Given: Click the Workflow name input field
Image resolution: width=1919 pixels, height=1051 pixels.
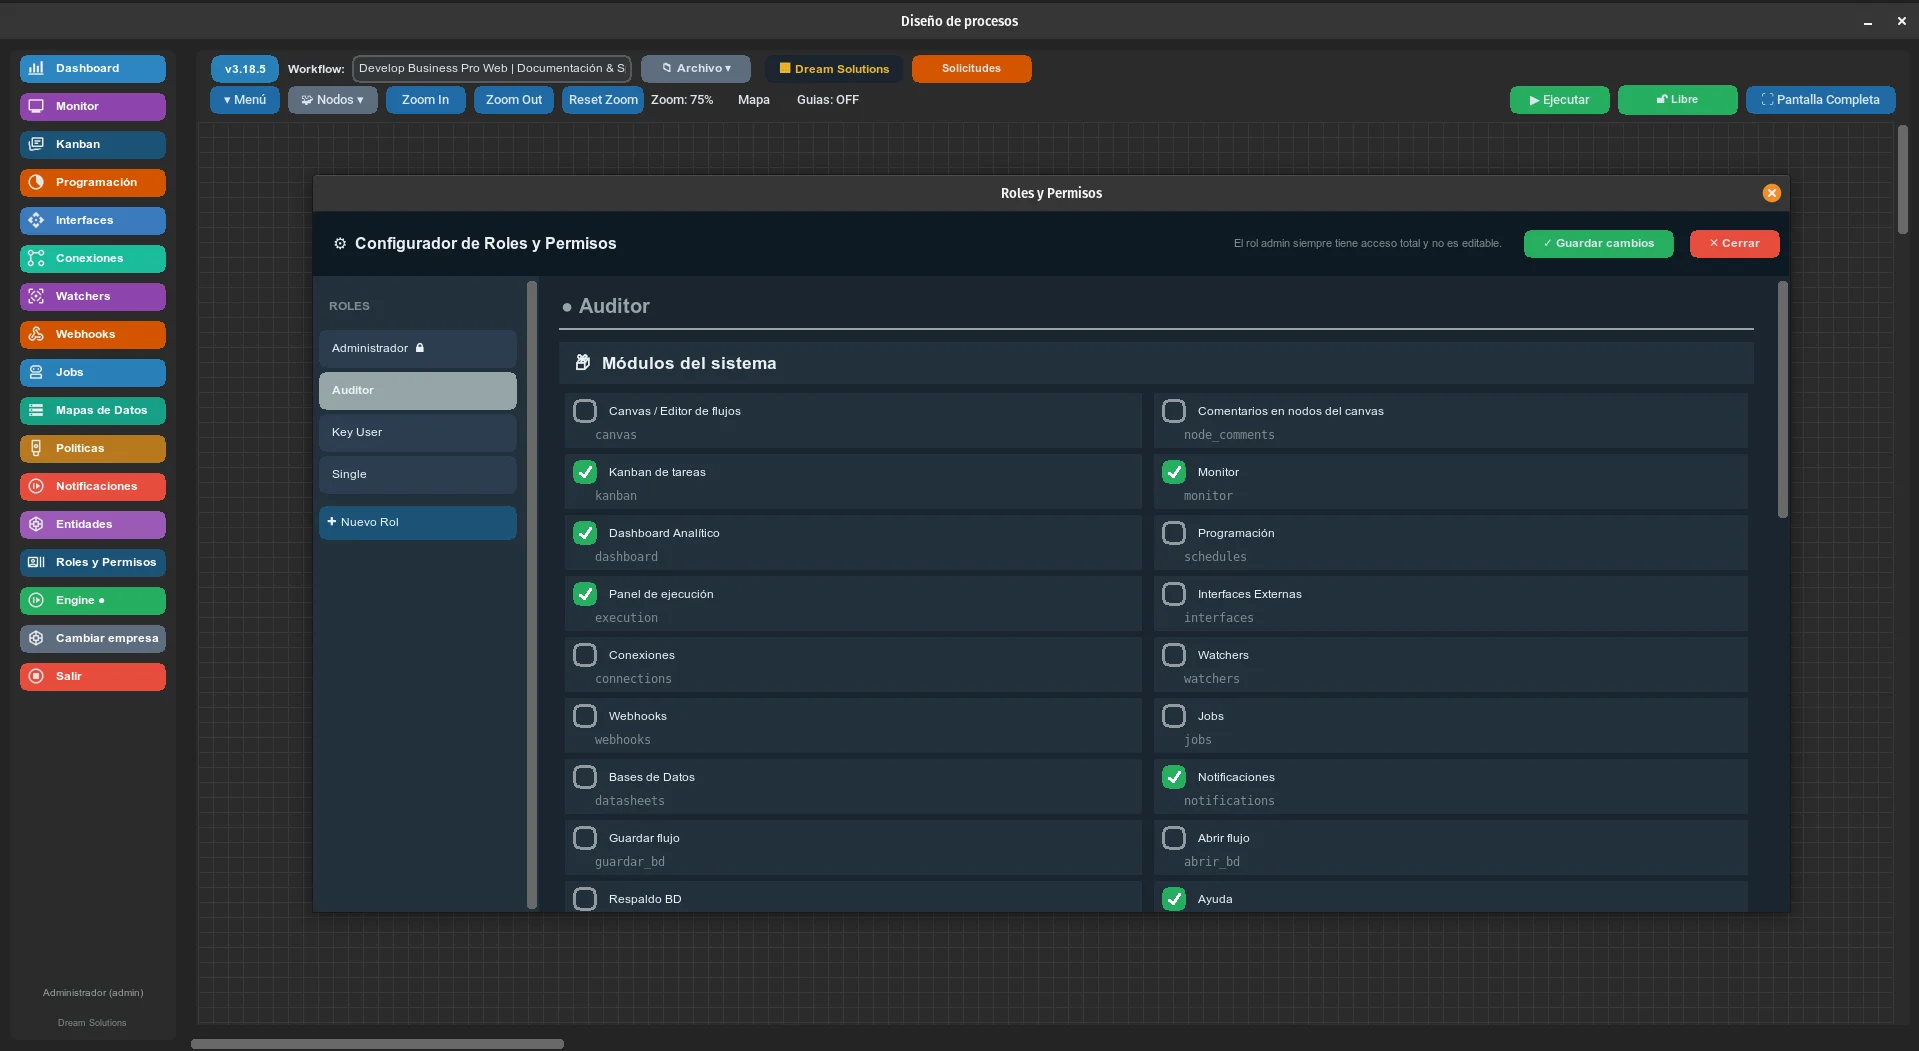Looking at the screenshot, I should 492,69.
